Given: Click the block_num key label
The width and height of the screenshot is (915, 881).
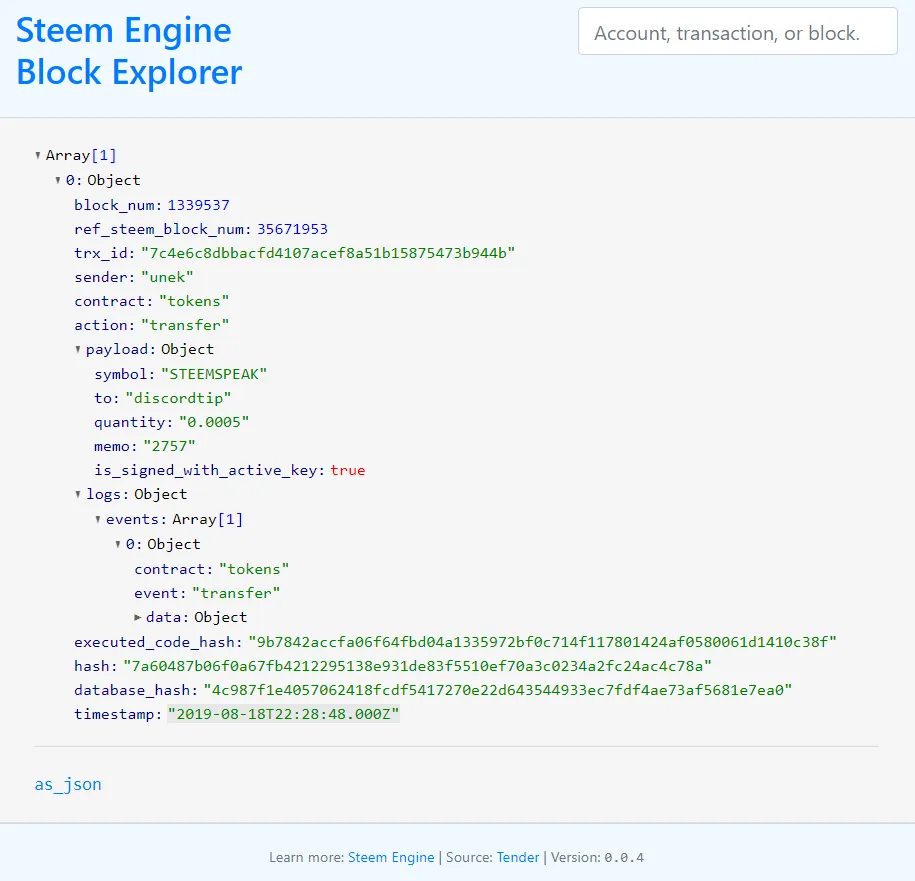Looking at the screenshot, I should [118, 205].
